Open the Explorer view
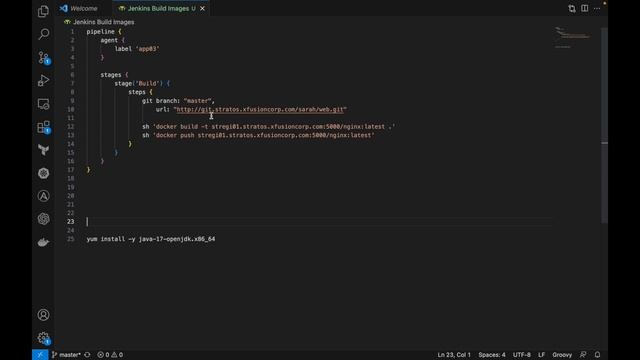 coord(43,11)
